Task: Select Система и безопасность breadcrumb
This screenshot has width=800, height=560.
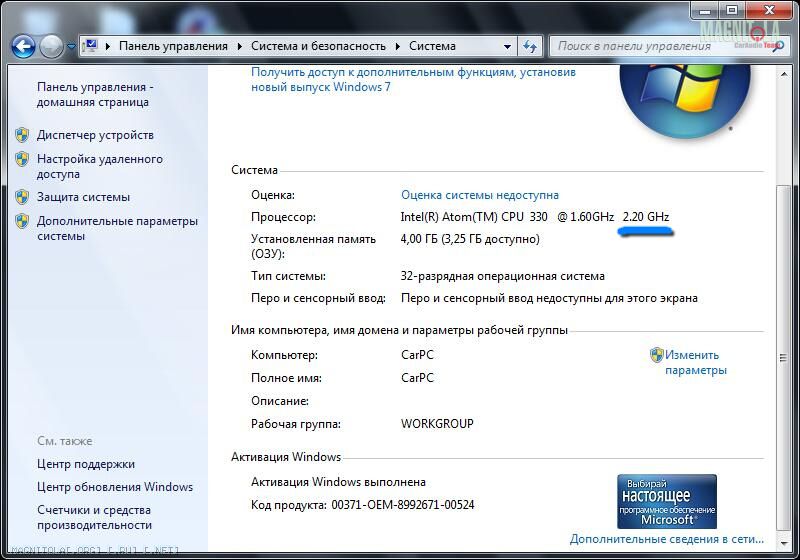Action: pyautogui.click(x=318, y=46)
